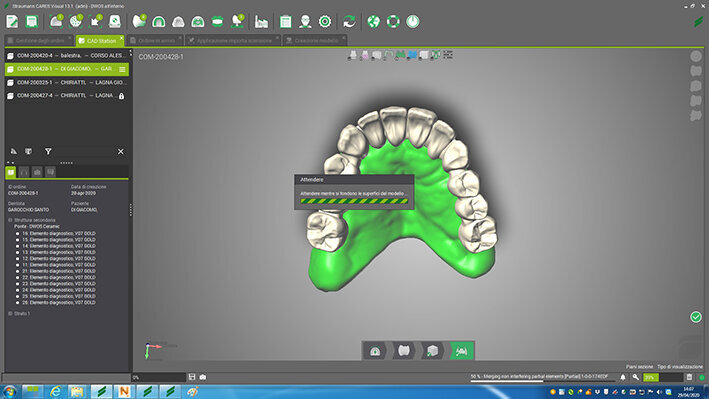Open the factory production icon

pos(261,21)
